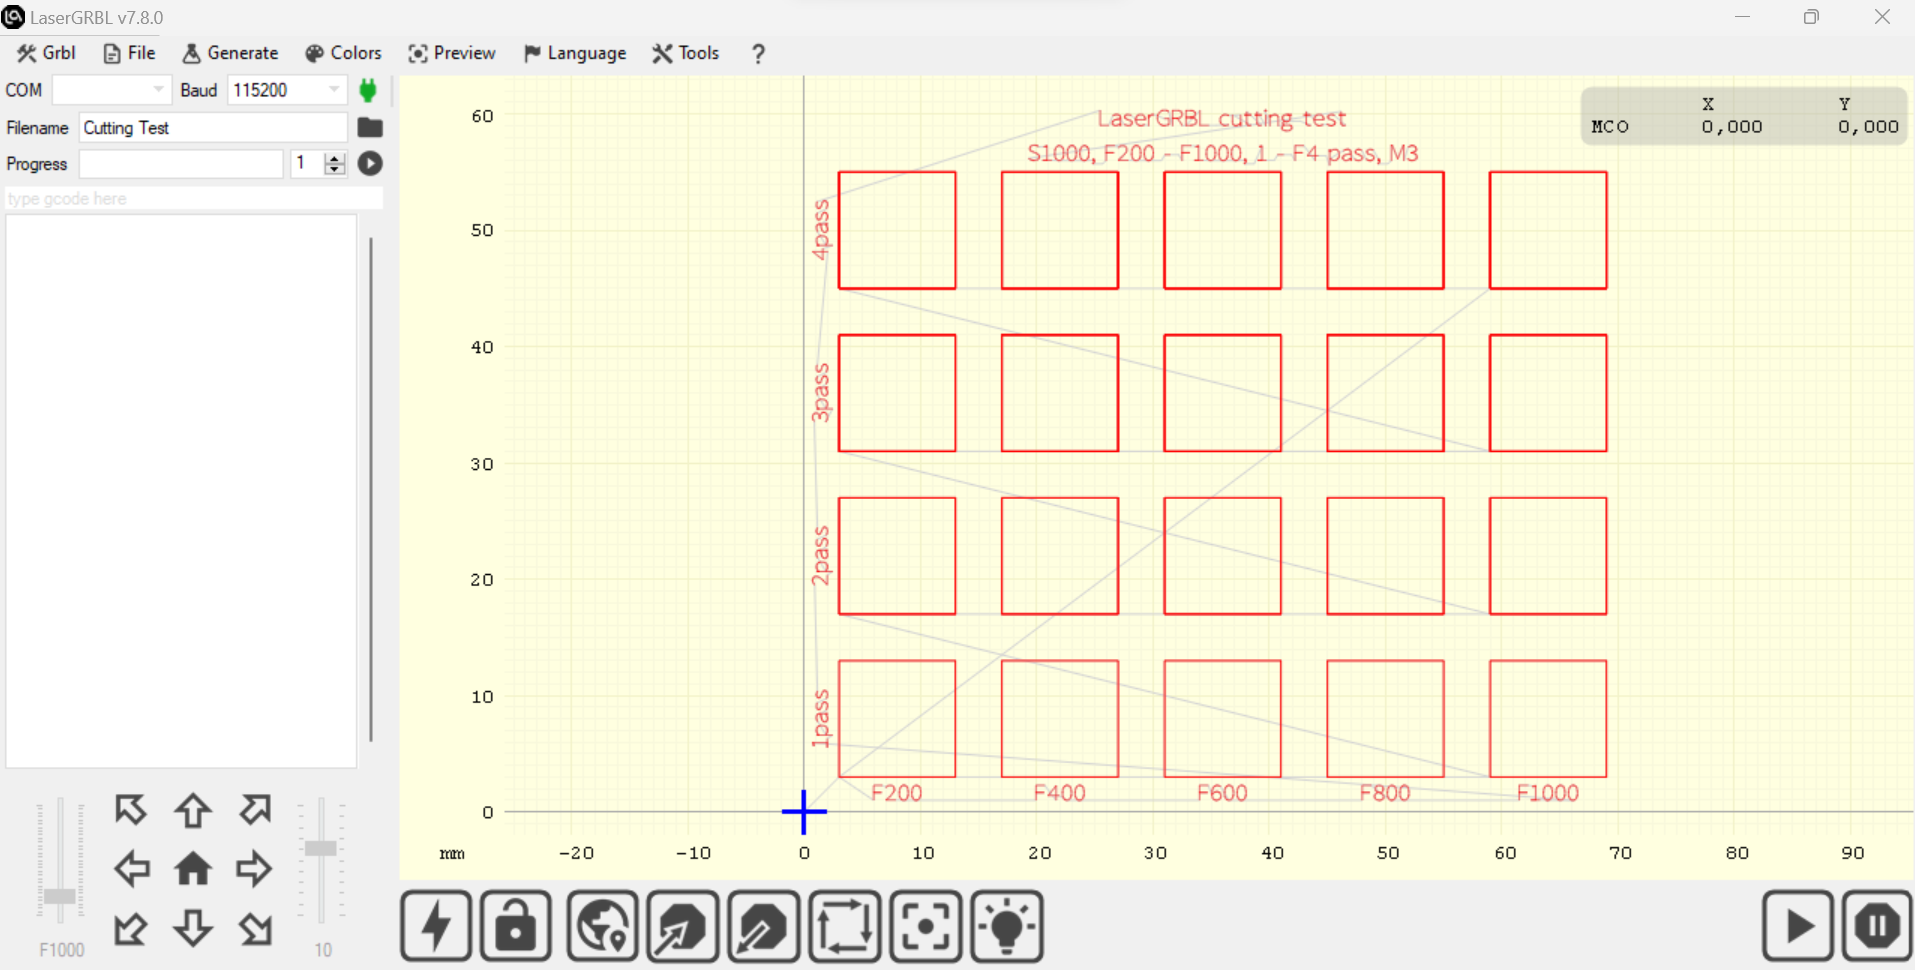Open the Grbl menu
Image resolution: width=1915 pixels, height=970 pixels.
coord(47,53)
